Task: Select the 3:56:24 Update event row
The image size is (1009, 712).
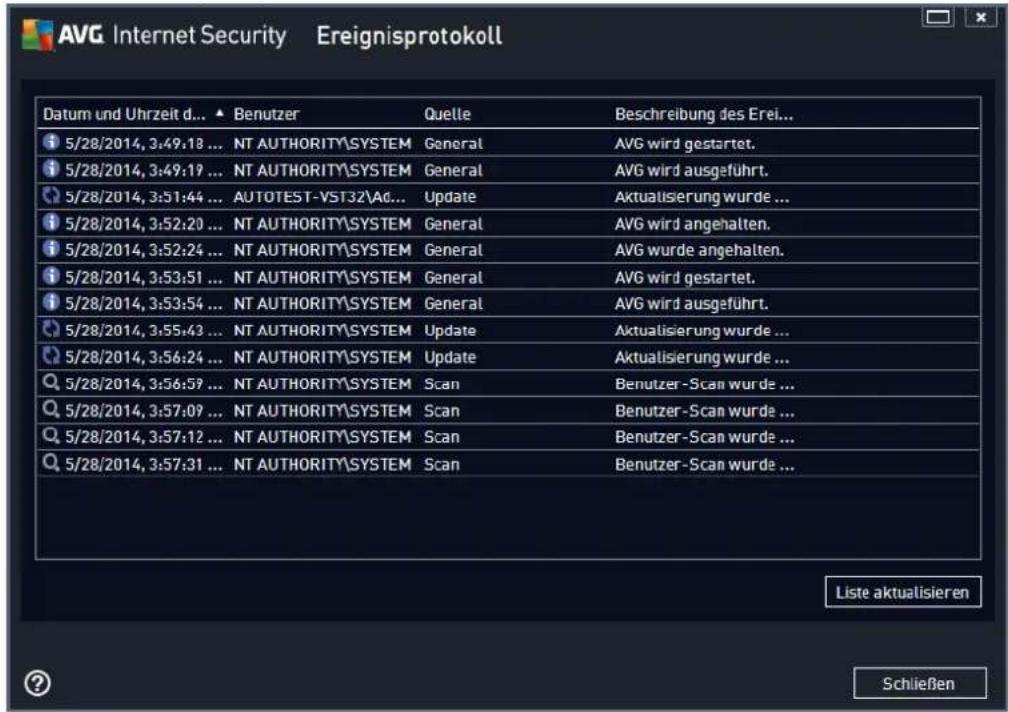Action: 508,357
